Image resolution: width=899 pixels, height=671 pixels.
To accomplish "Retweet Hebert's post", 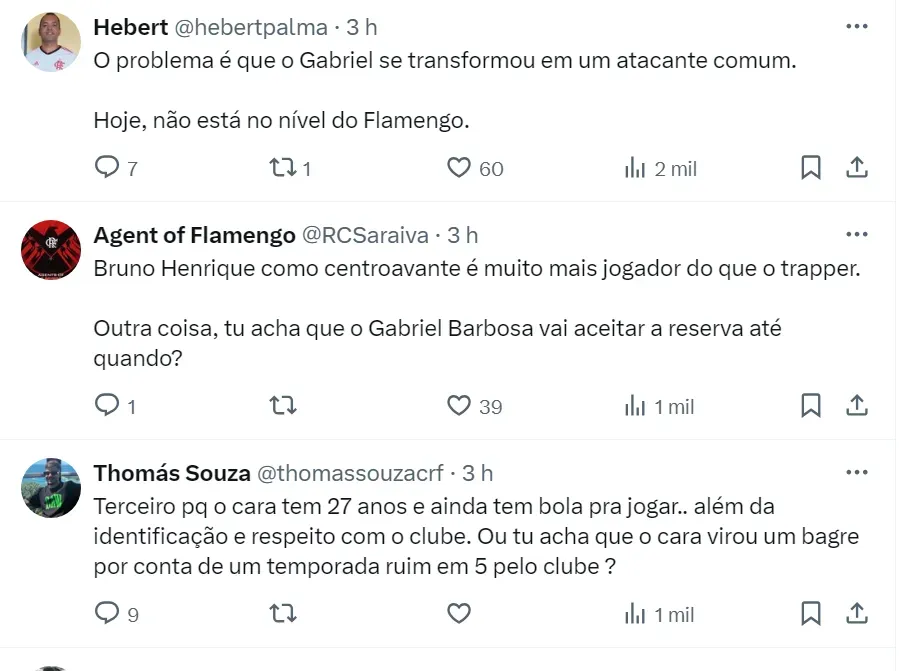I will click(x=283, y=168).
